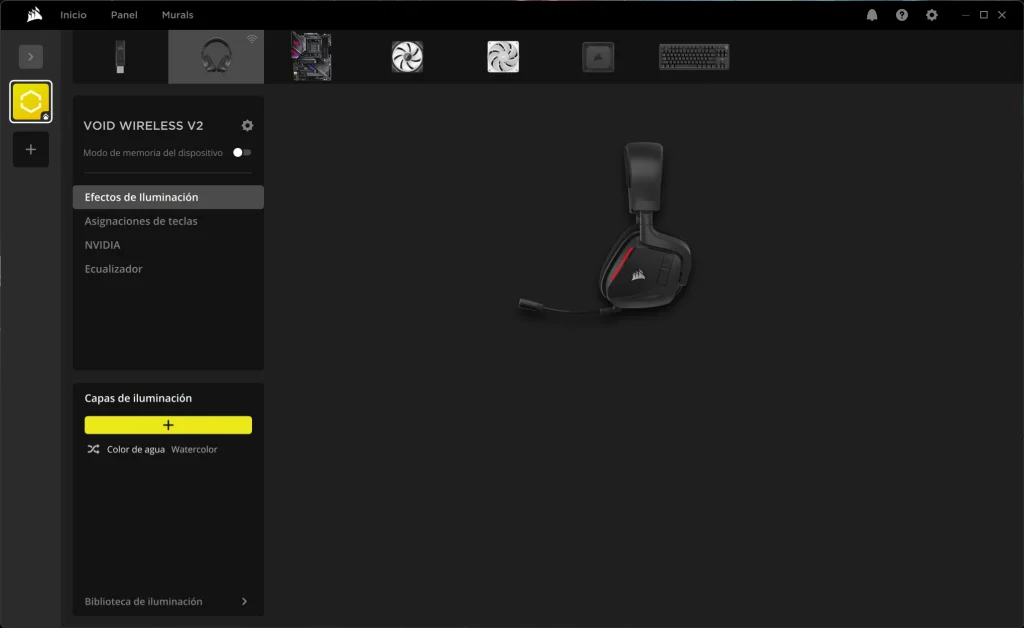Select the yellow hexagon profile
Screen dimensions: 1024x628
[x=31, y=102]
